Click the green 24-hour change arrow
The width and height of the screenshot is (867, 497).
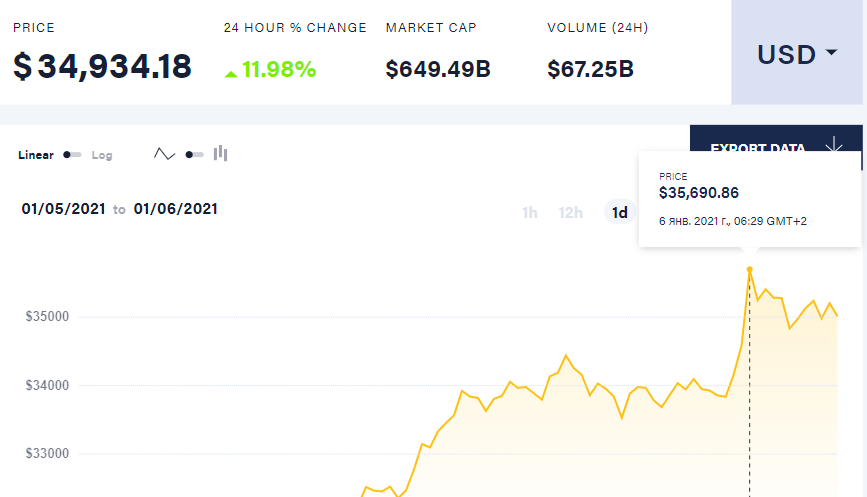(x=231, y=72)
